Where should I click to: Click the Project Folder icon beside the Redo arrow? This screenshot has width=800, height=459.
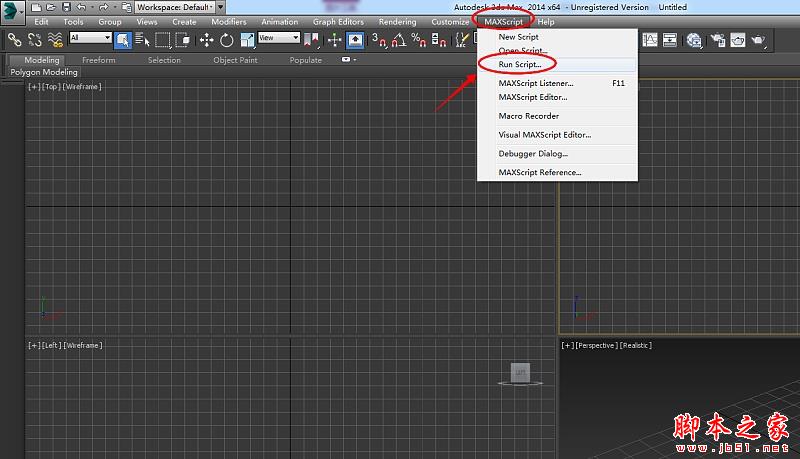[127, 7]
